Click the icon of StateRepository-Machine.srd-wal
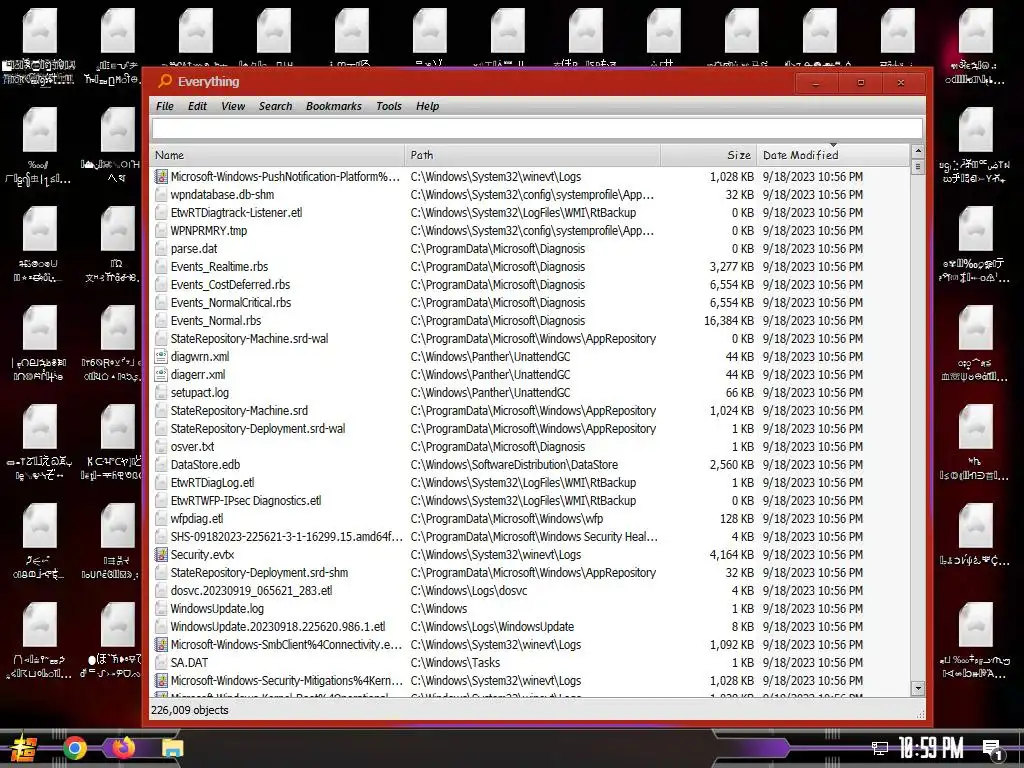1024x768 pixels. pos(161,338)
